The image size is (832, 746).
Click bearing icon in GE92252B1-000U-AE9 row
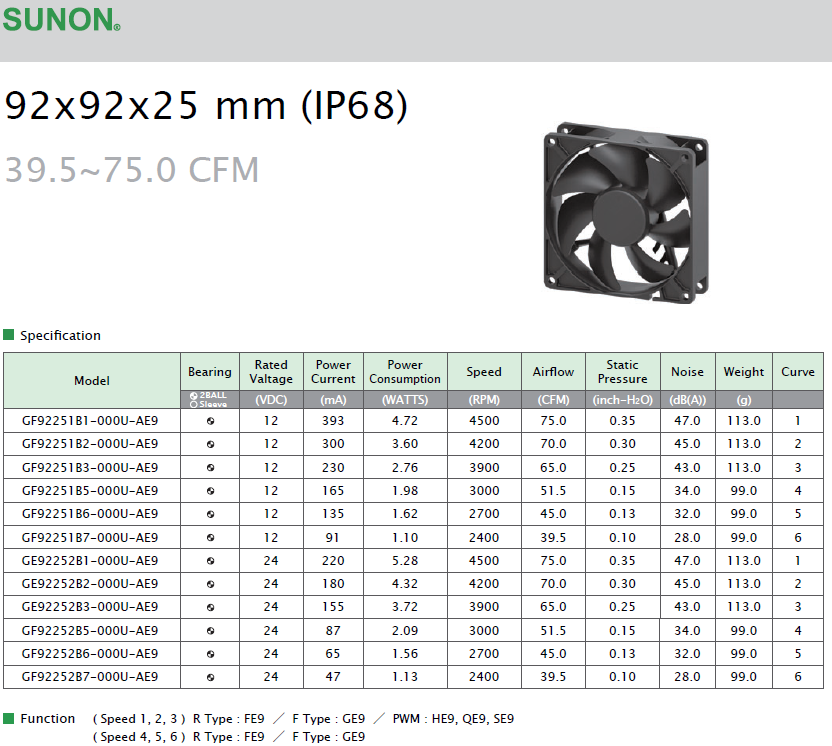click(210, 561)
